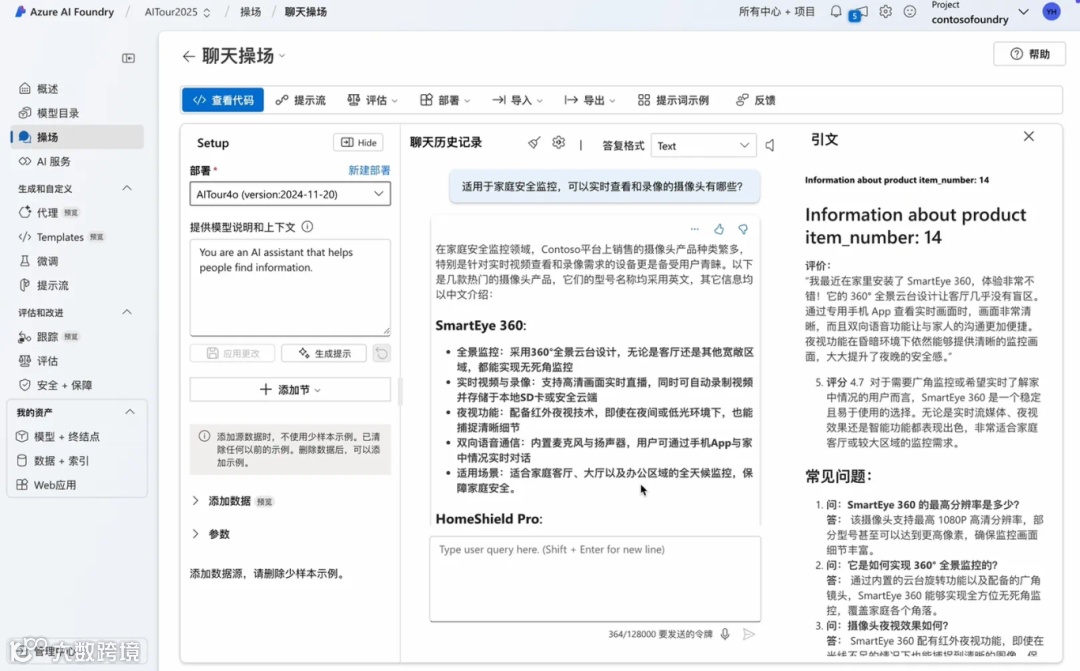Open 评估 in the sidebar
The width and height of the screenshot is (1080, 671).
77,361
